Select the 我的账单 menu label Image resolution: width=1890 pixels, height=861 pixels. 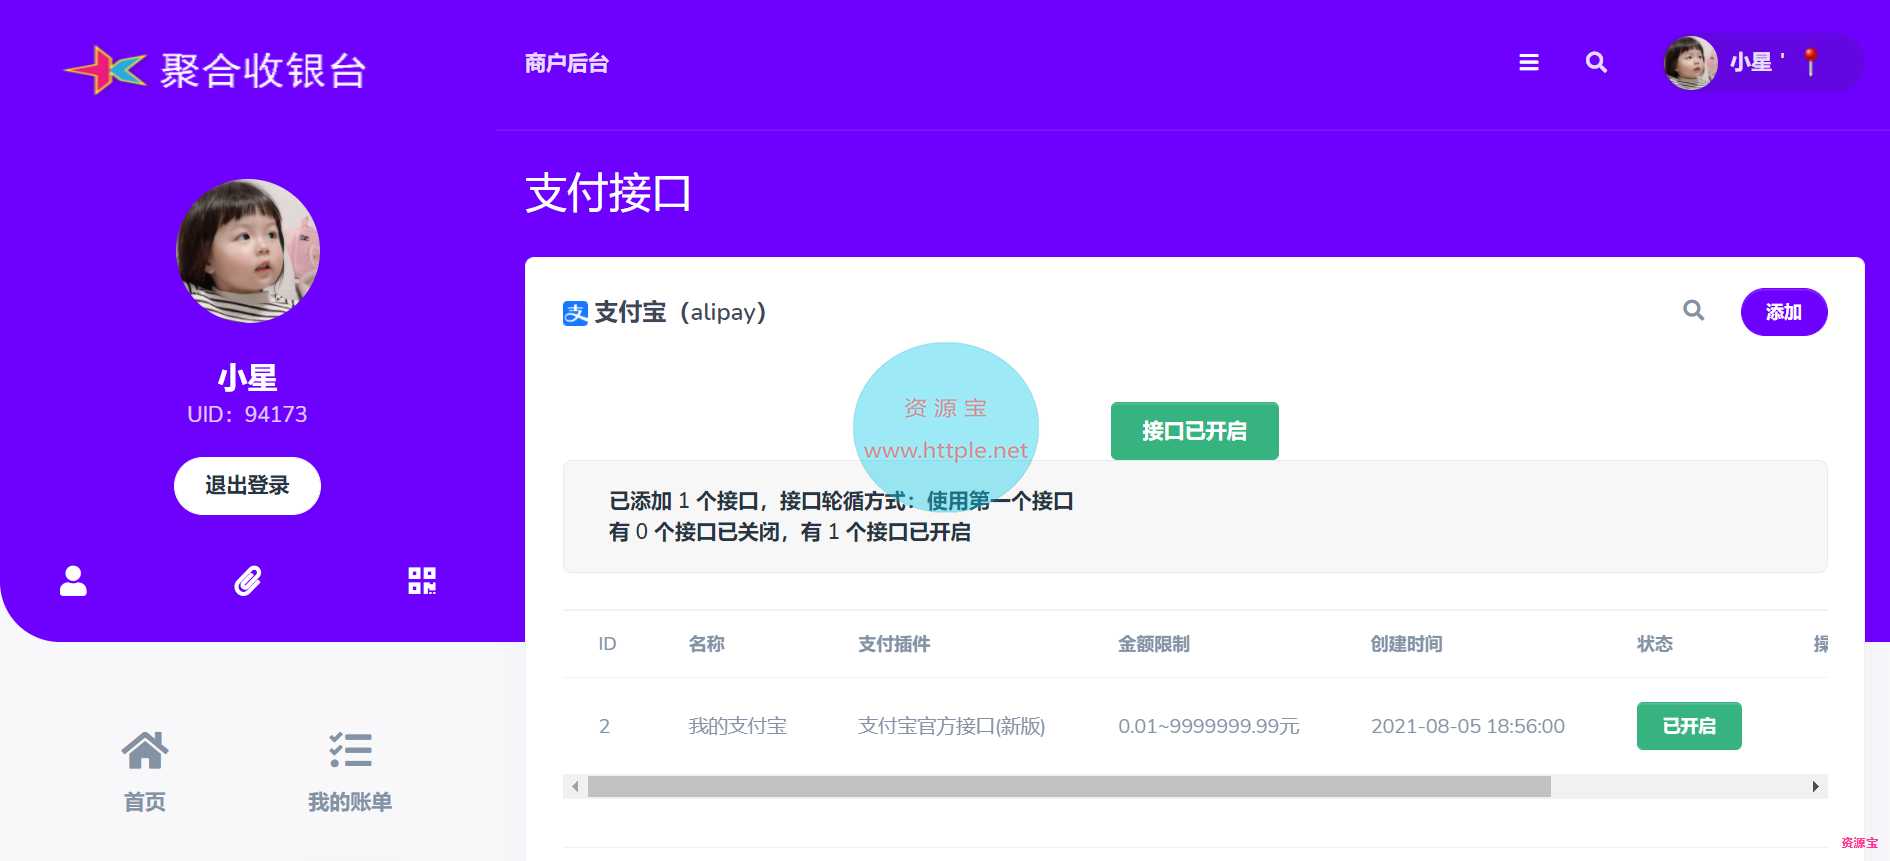pos(350,802)
